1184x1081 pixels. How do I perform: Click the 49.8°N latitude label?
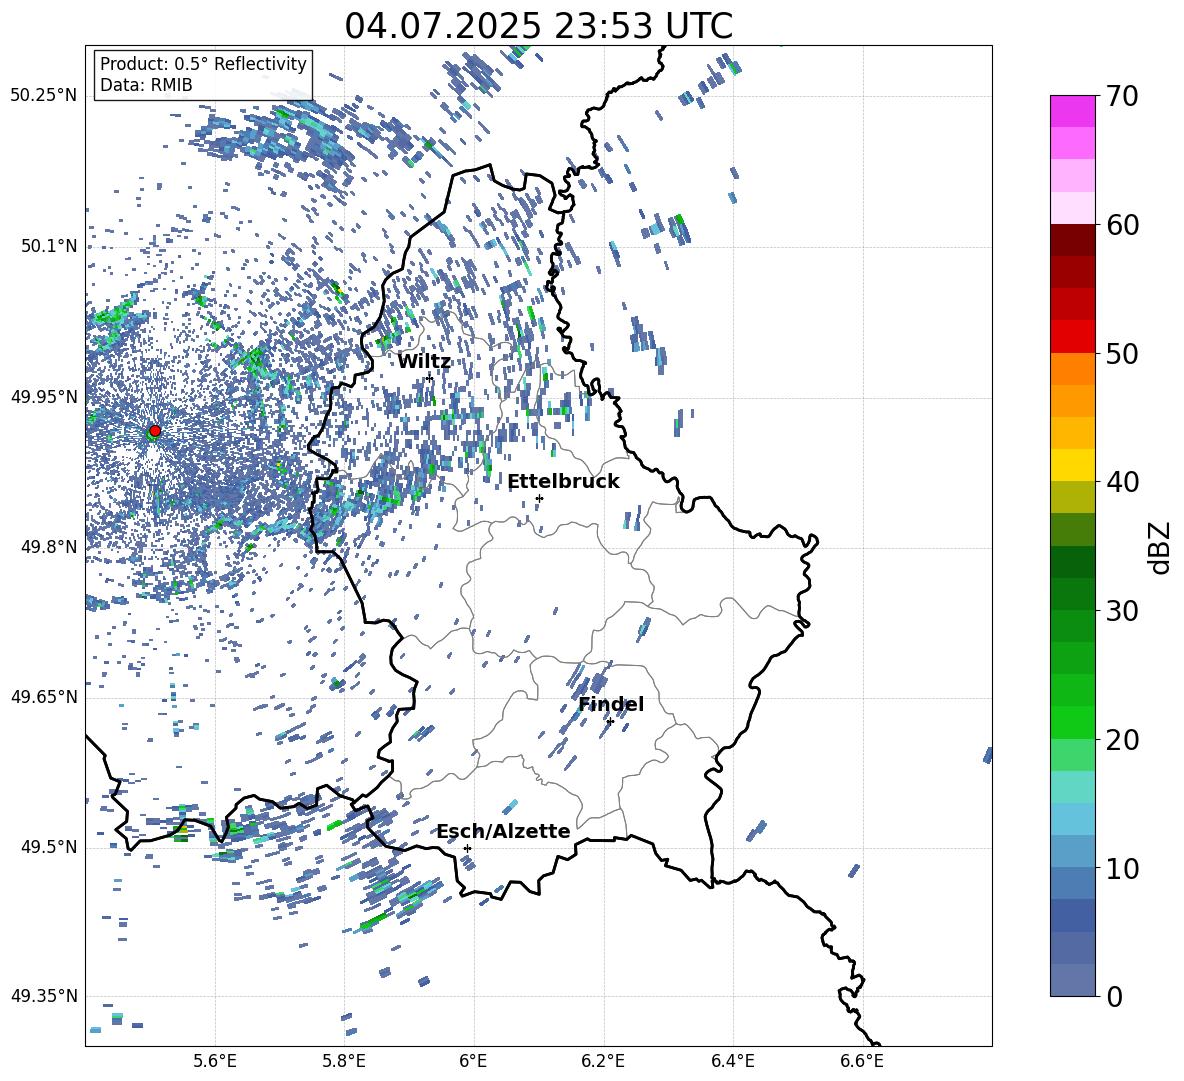[48, 547]
